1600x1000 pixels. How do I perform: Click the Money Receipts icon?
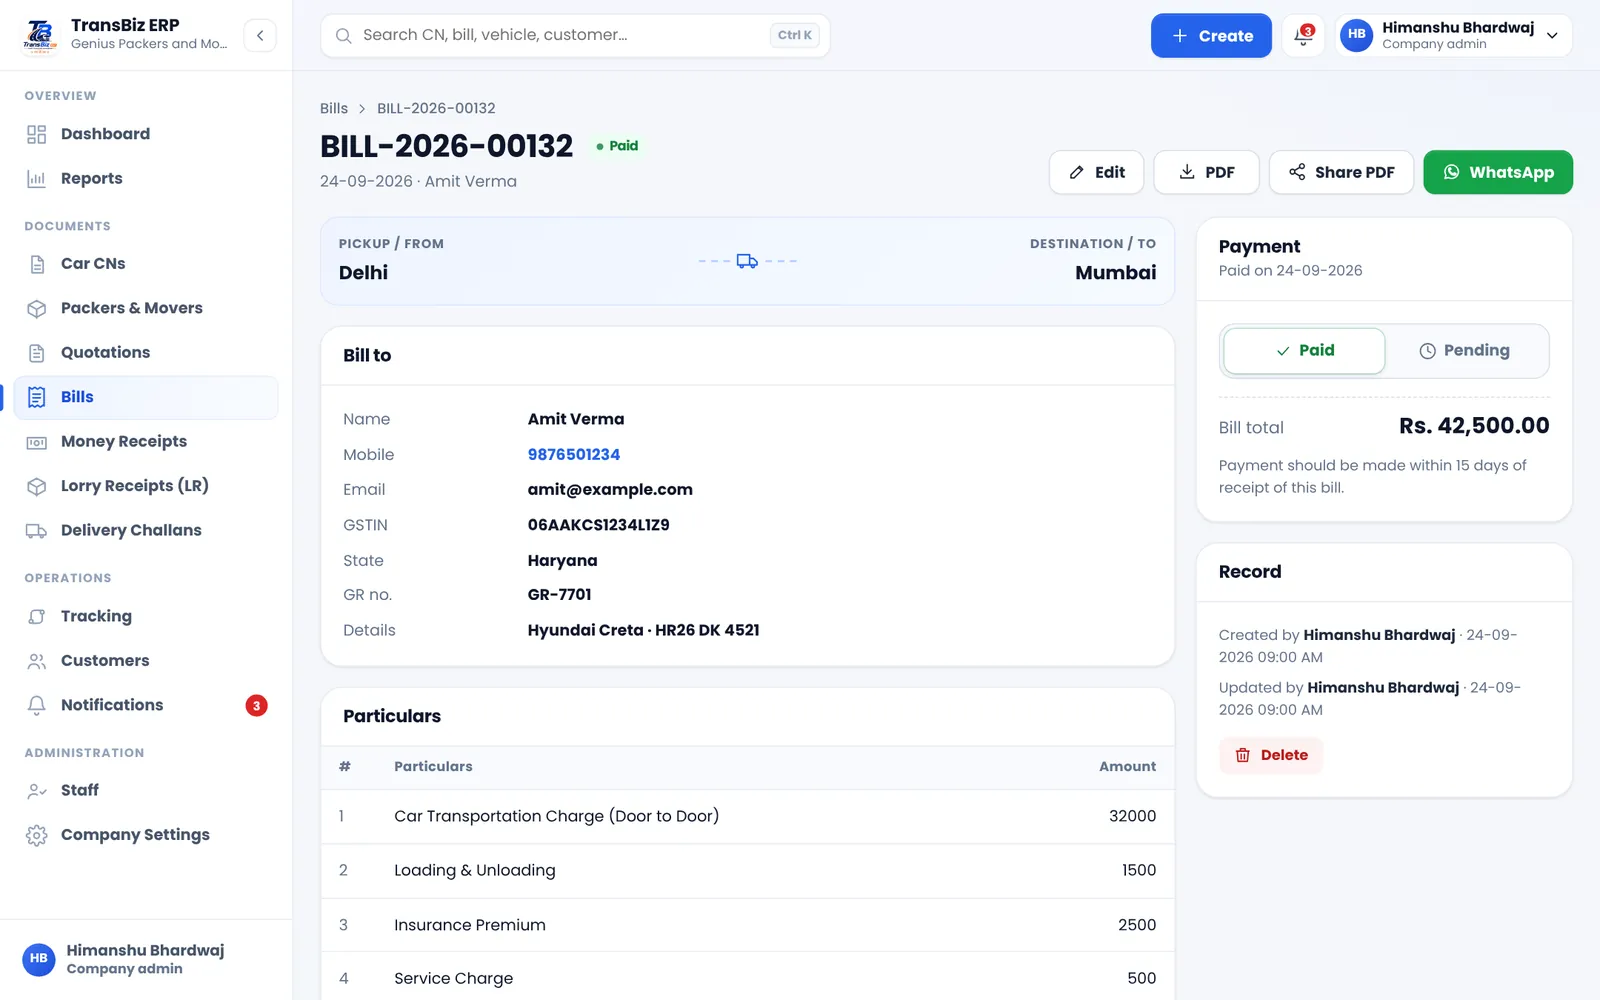click(37, 442)
